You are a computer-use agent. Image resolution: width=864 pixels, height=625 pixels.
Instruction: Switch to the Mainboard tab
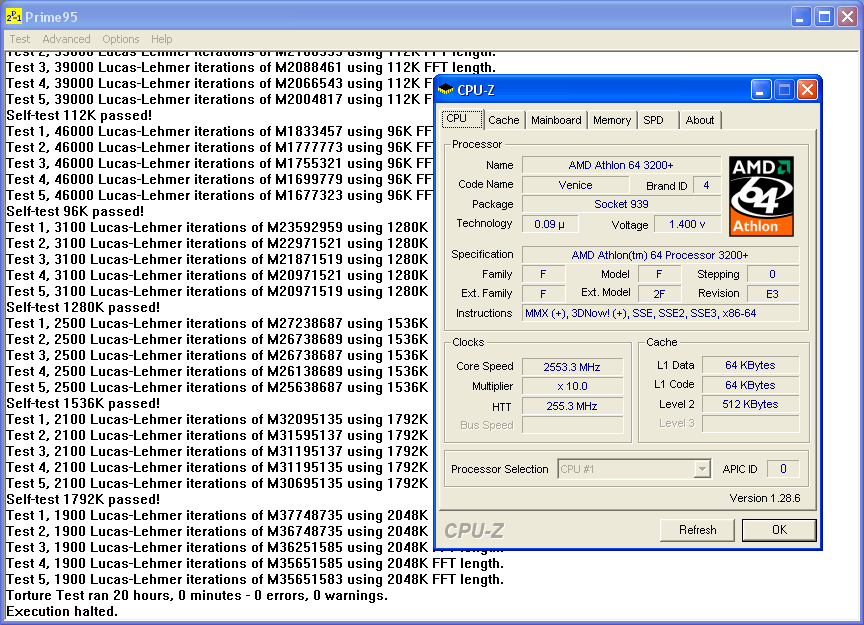click(556, 119)
